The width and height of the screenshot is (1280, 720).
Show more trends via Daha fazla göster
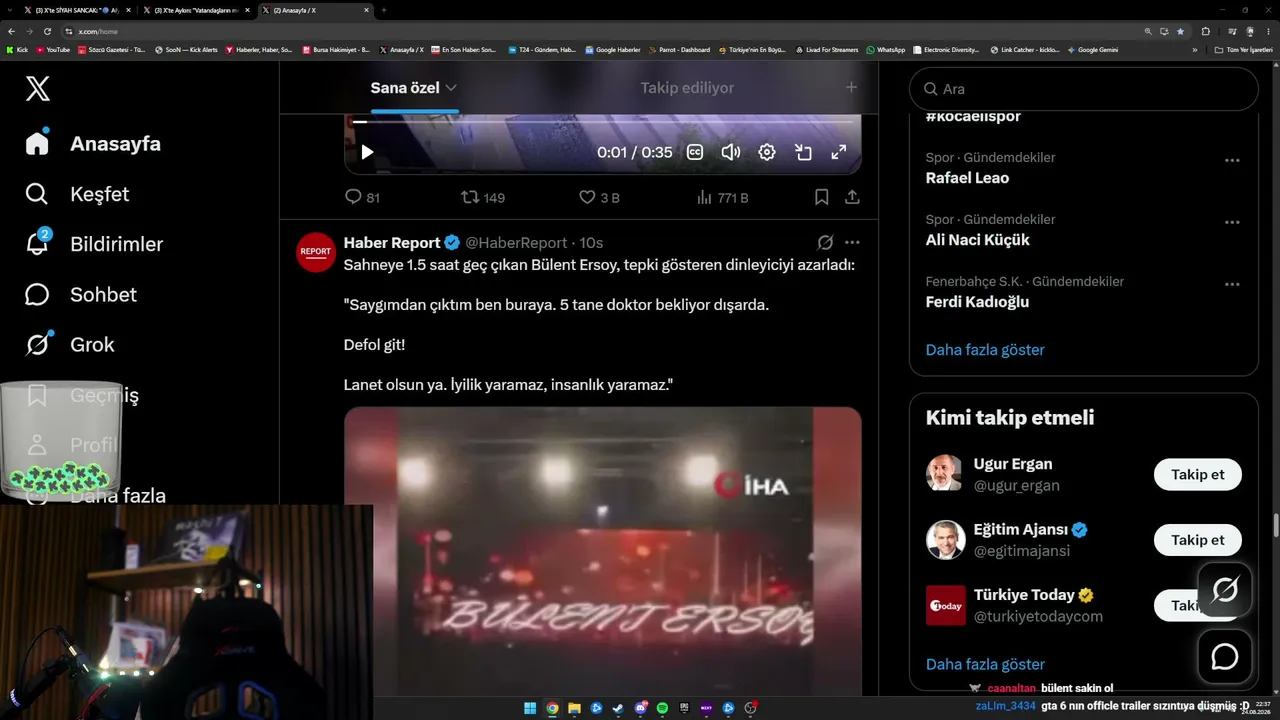point(985,350)
